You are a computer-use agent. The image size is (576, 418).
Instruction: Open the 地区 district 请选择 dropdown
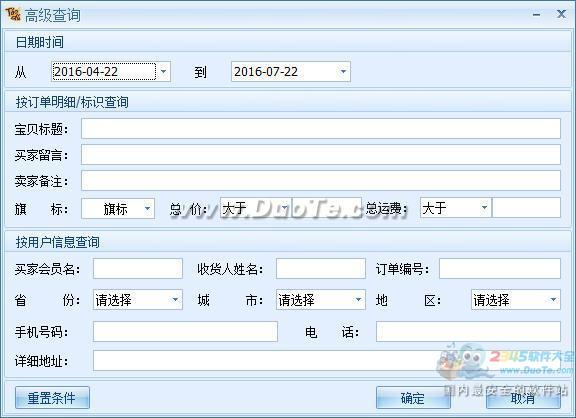point(553,300)
